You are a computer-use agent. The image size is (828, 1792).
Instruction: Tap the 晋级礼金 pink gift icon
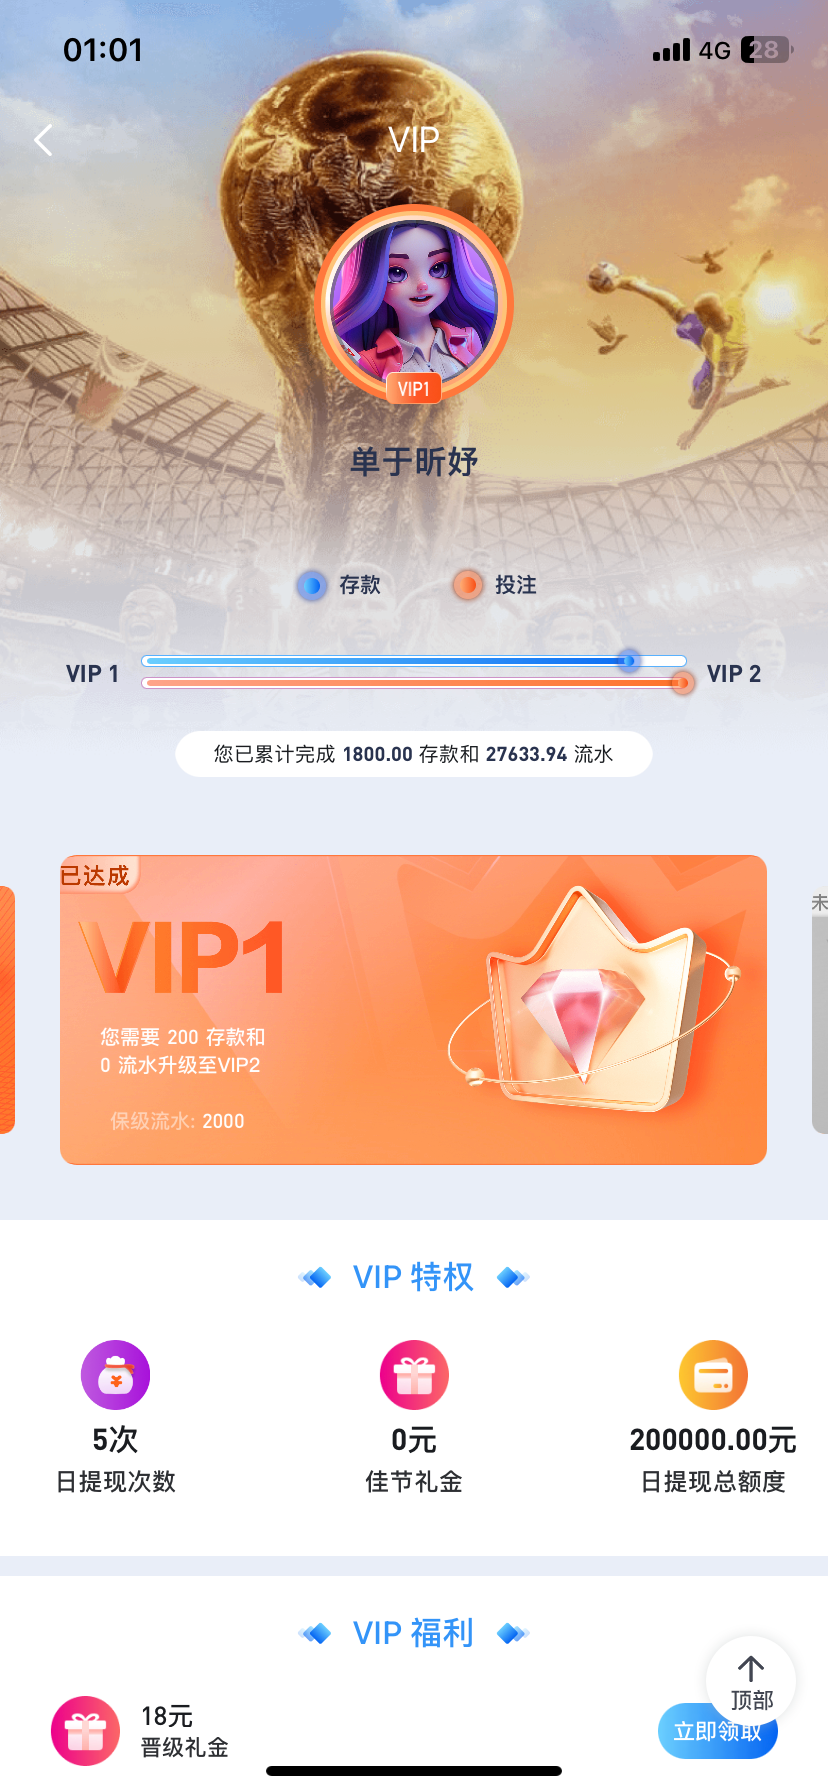(x=86, y=1731)
